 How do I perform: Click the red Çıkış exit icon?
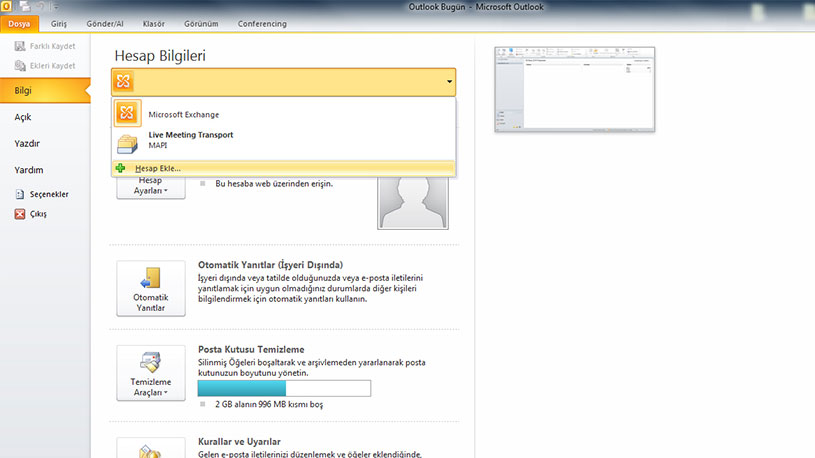pos(20,214)
